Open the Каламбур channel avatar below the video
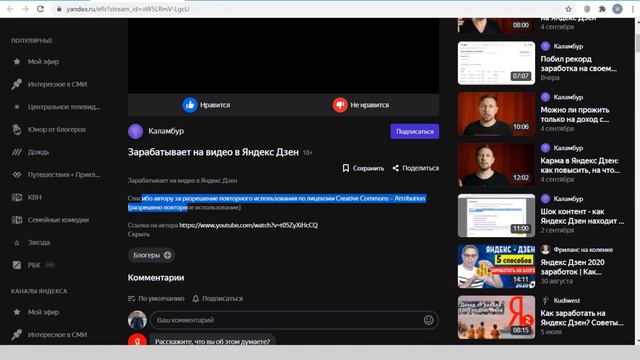Viewport: 640px width, 360px height. (136, 131)
